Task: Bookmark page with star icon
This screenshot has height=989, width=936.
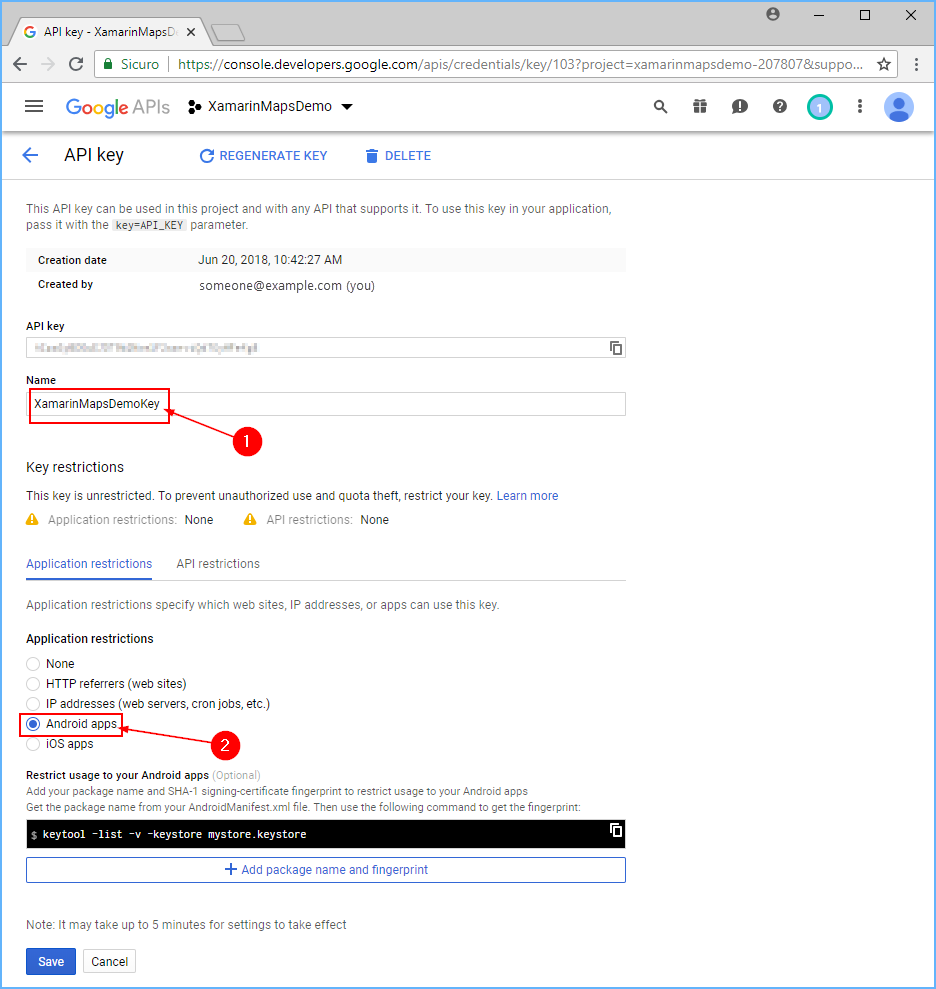Action: click(884, 64)
